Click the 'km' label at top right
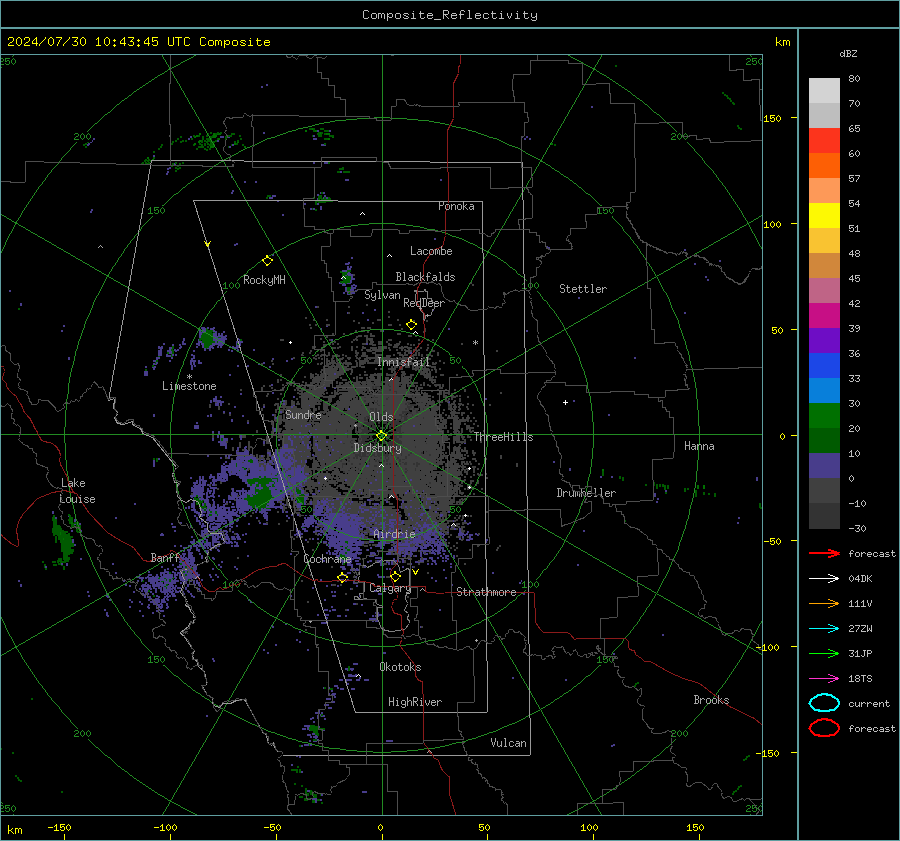The image size is (900, 841). point(782,42)
